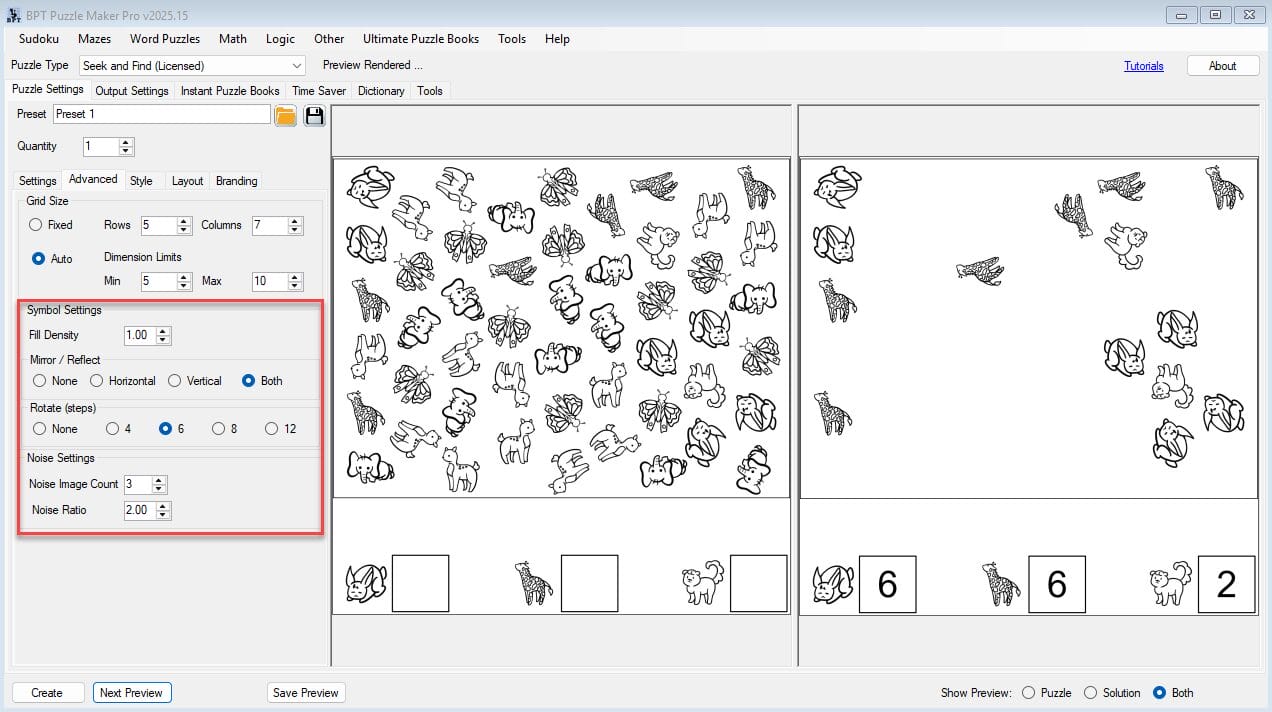Click the open preset folder icon
The image size is (1272, 712).
286,115
